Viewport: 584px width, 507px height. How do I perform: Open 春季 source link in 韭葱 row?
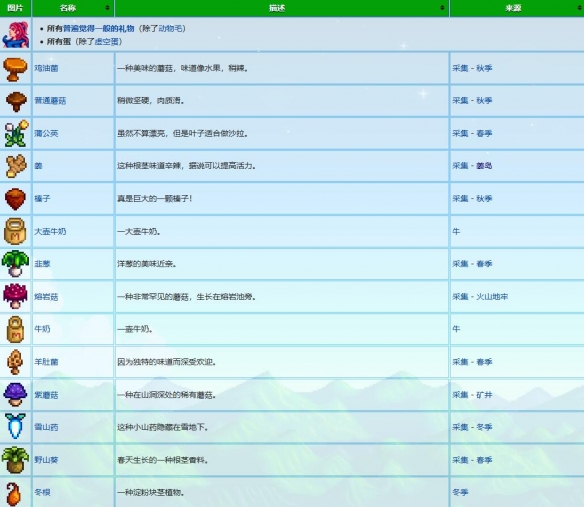click(x=484, y=264)
